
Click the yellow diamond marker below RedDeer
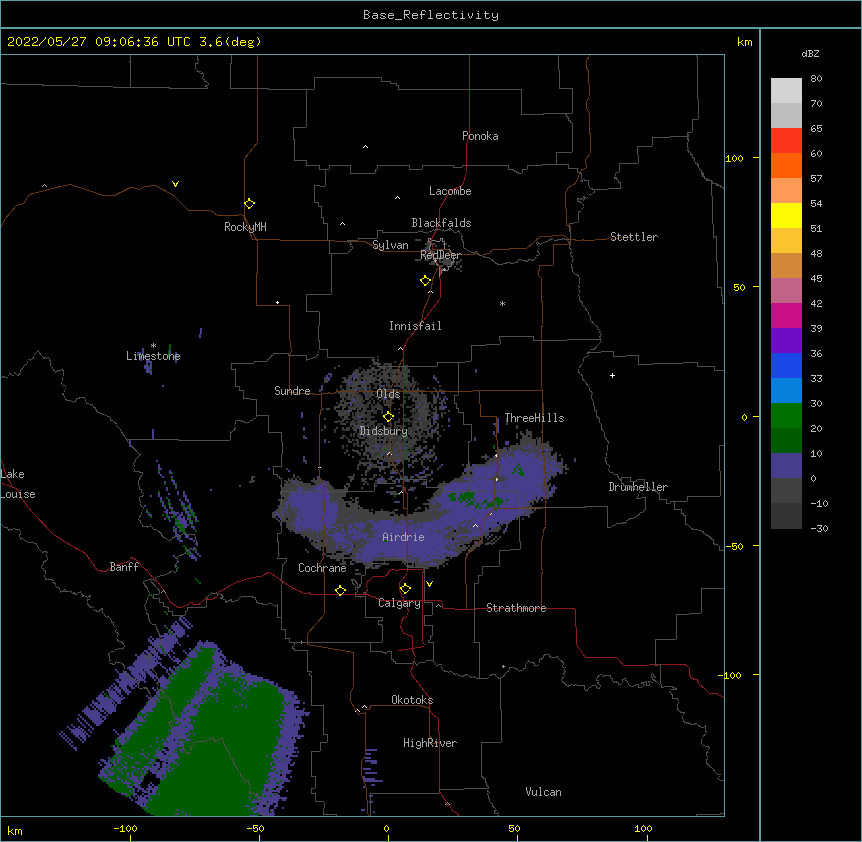coord(426,281)
